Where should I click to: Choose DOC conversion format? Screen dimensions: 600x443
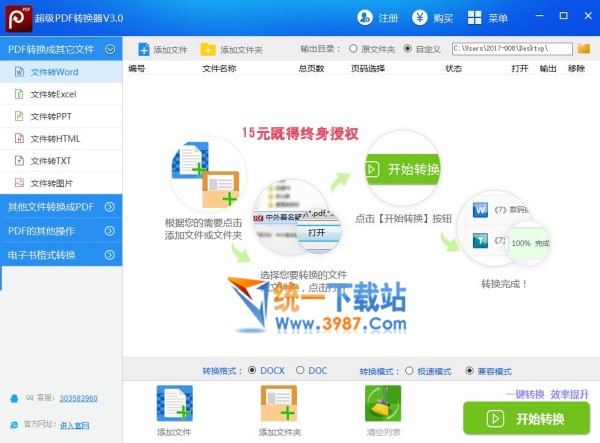[300, 370]
